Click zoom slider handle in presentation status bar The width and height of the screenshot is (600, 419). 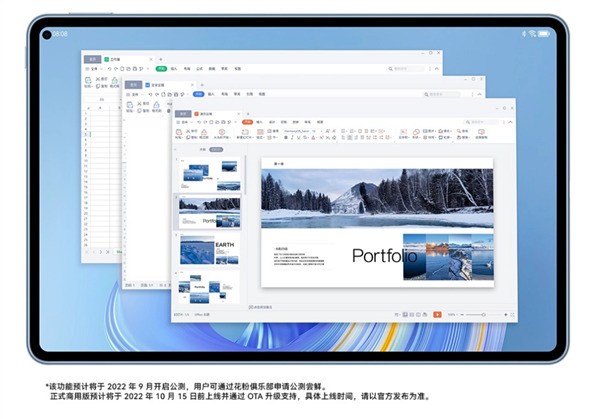coord(483,315)
